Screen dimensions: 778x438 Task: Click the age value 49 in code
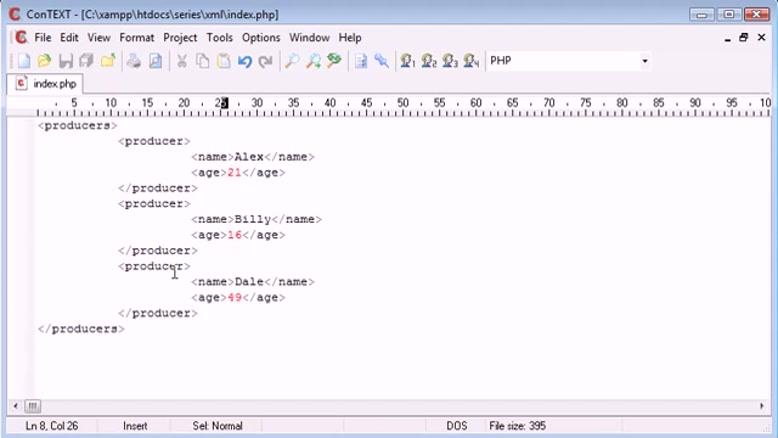(234, 298)
